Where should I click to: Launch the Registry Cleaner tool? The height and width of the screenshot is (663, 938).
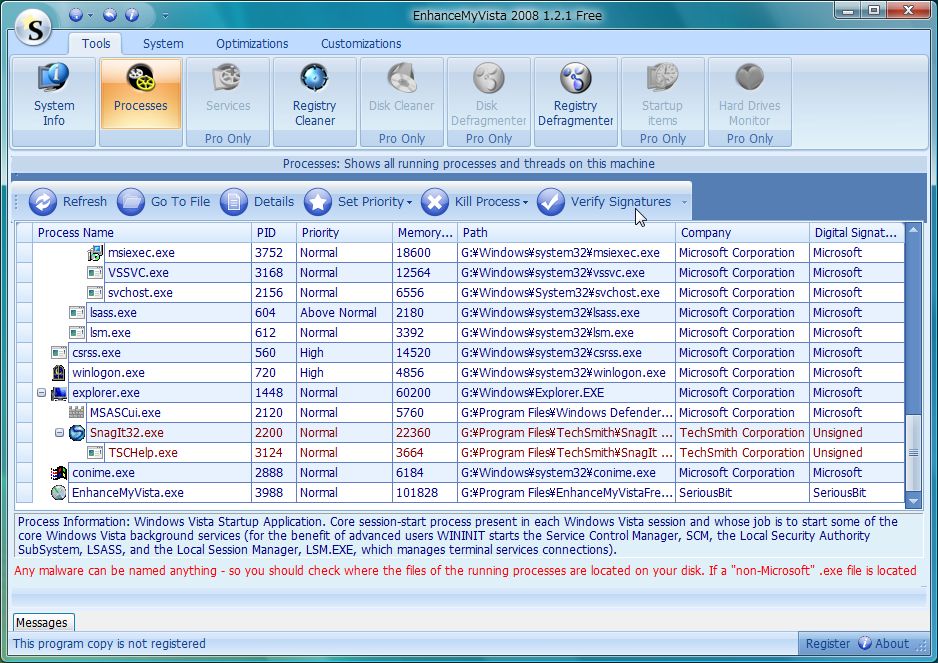[314, 102]
